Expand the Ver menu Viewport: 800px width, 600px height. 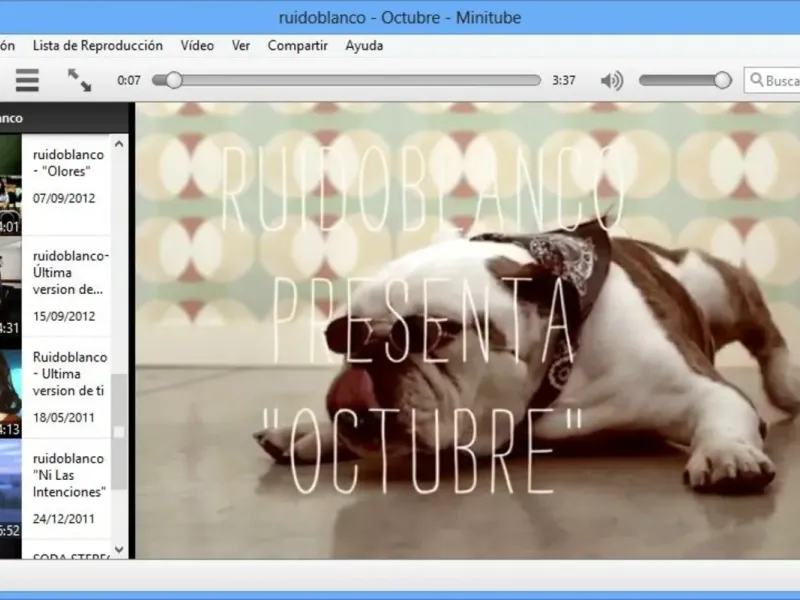pos(241,45)
